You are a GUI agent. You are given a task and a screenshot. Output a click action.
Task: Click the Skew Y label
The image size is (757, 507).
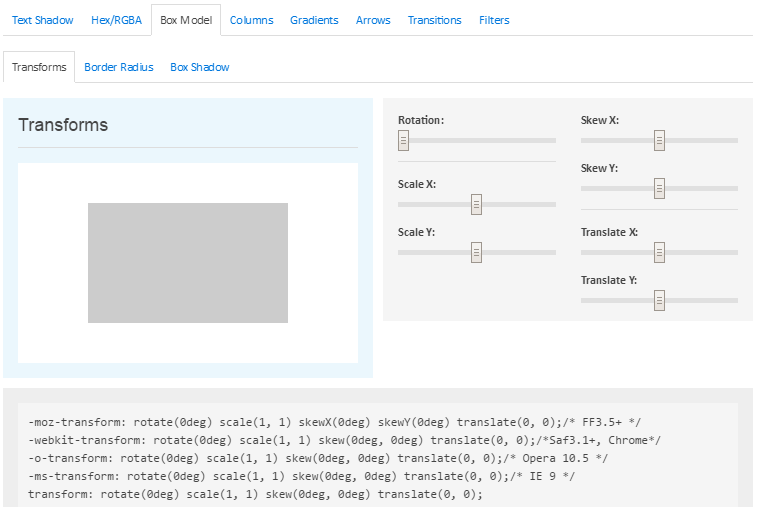pyautogui.click(x=599, y=168)
